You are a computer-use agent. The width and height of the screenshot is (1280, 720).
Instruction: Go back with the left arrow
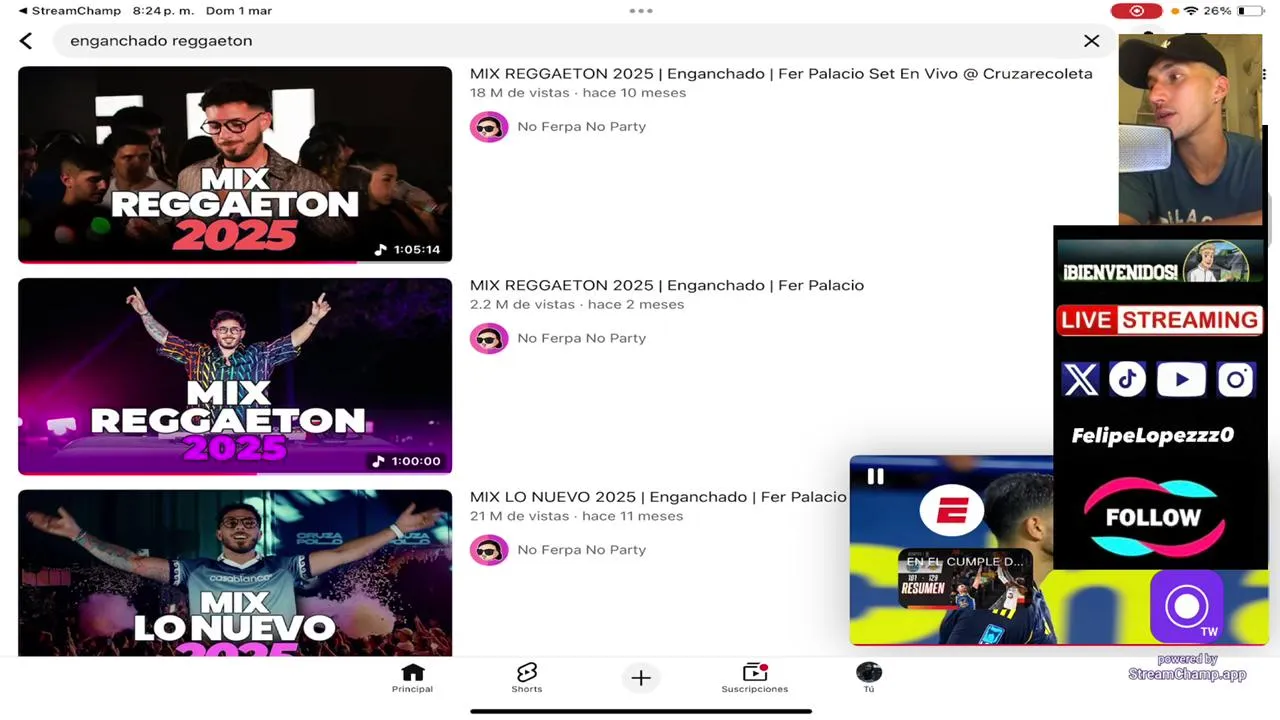[26, 41]
